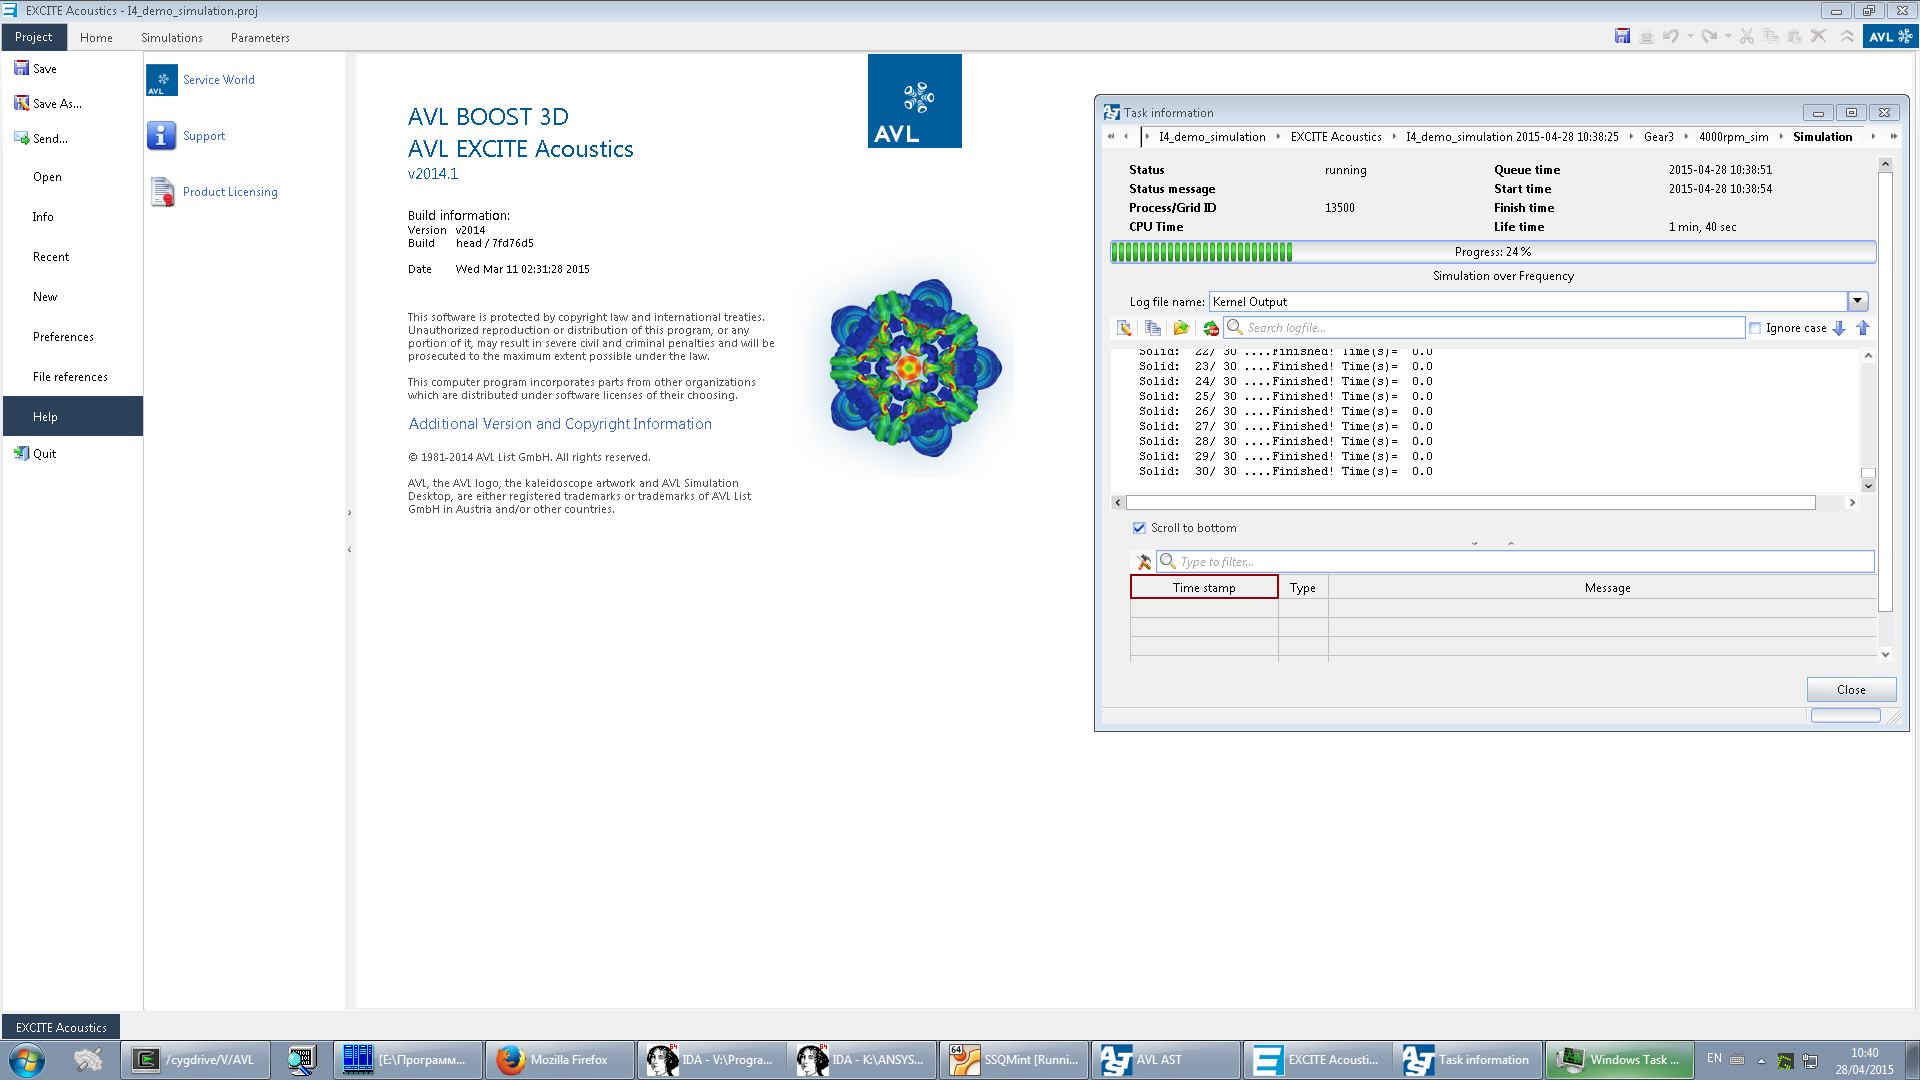
Task: Click the simulation progress bar at 24%
Action: 1493,252
